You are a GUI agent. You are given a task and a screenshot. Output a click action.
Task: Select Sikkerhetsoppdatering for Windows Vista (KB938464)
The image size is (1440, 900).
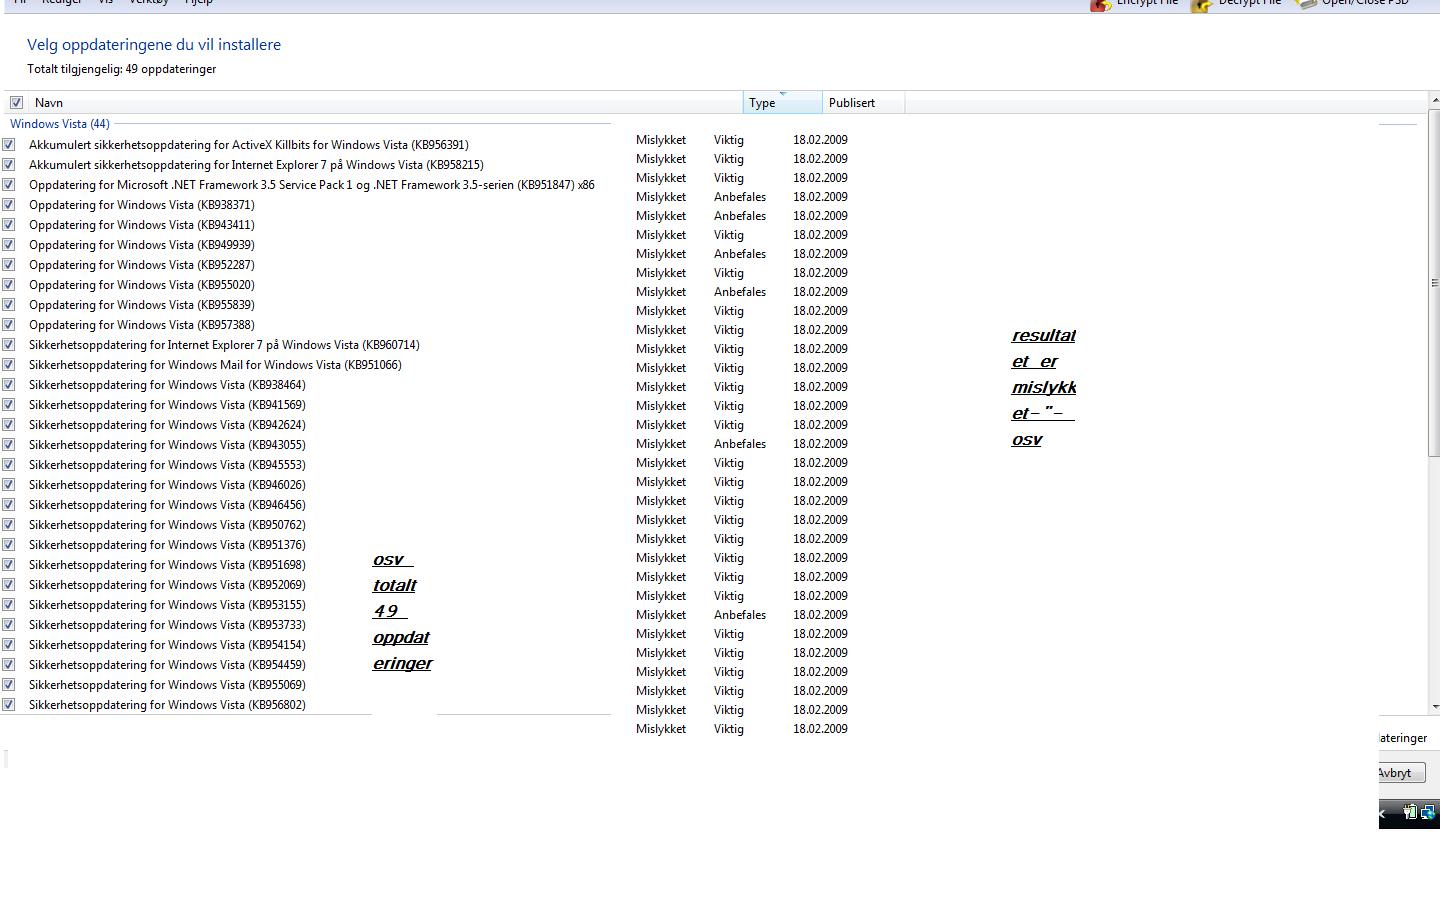click(x=167, y=384)
